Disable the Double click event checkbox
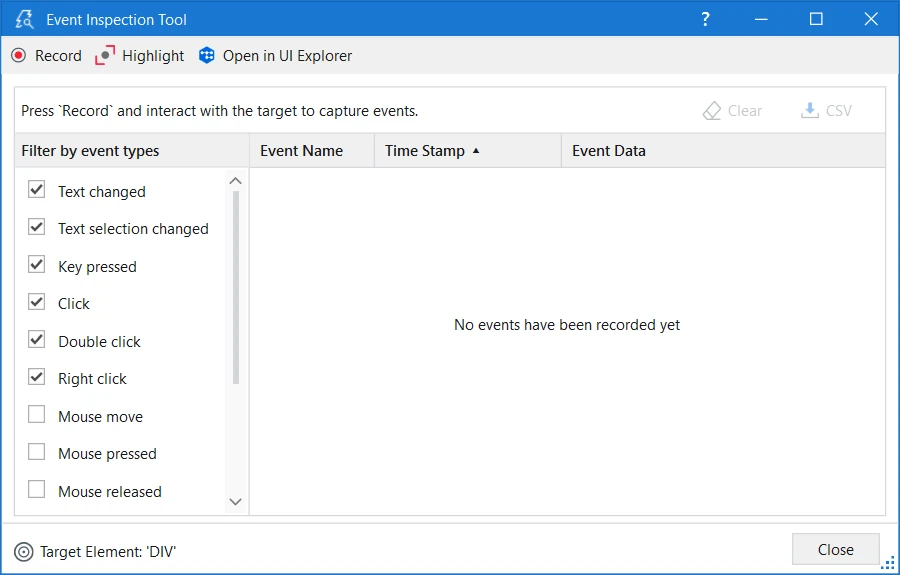The height and width of the screenshot is (575, 900). pyautogui.click(x=37, y=340)
